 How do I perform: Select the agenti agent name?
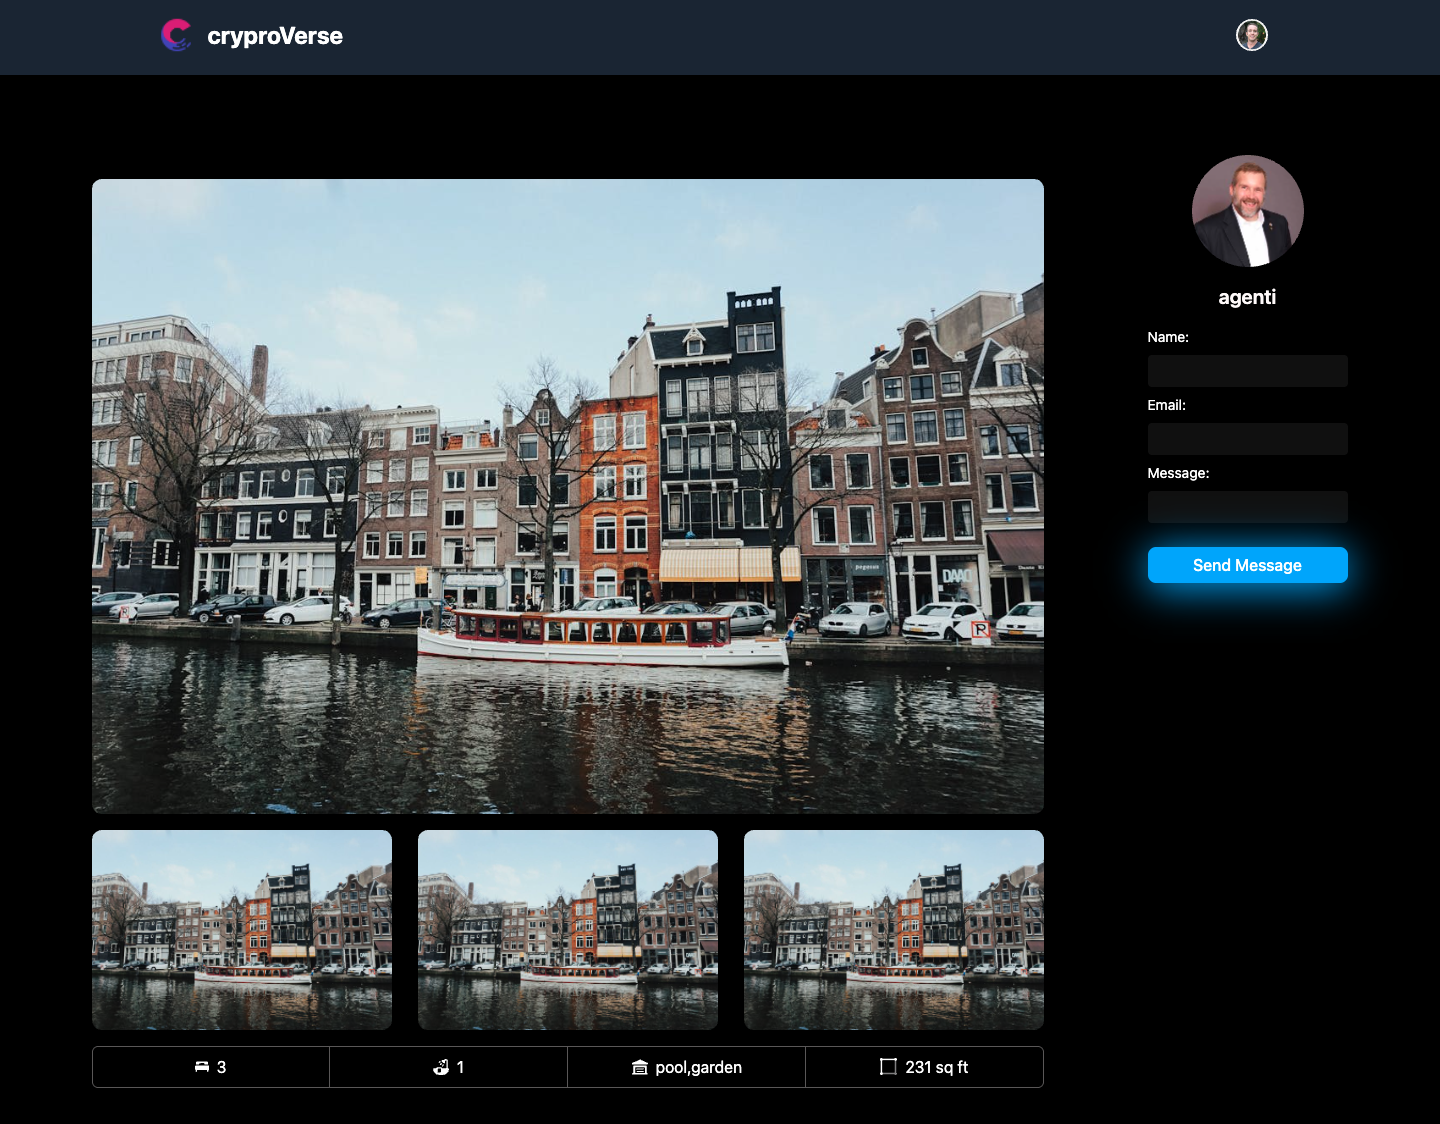pos(1247,297)
